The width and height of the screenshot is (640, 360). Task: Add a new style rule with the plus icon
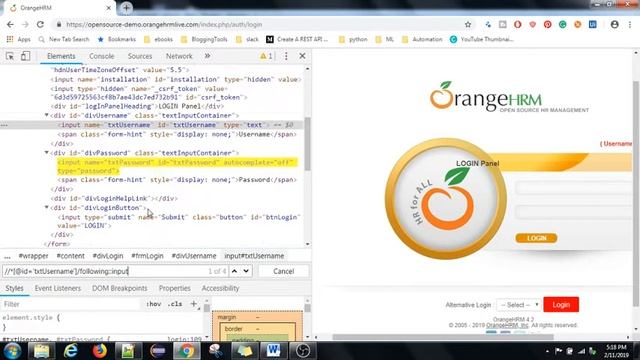[193, 304]
